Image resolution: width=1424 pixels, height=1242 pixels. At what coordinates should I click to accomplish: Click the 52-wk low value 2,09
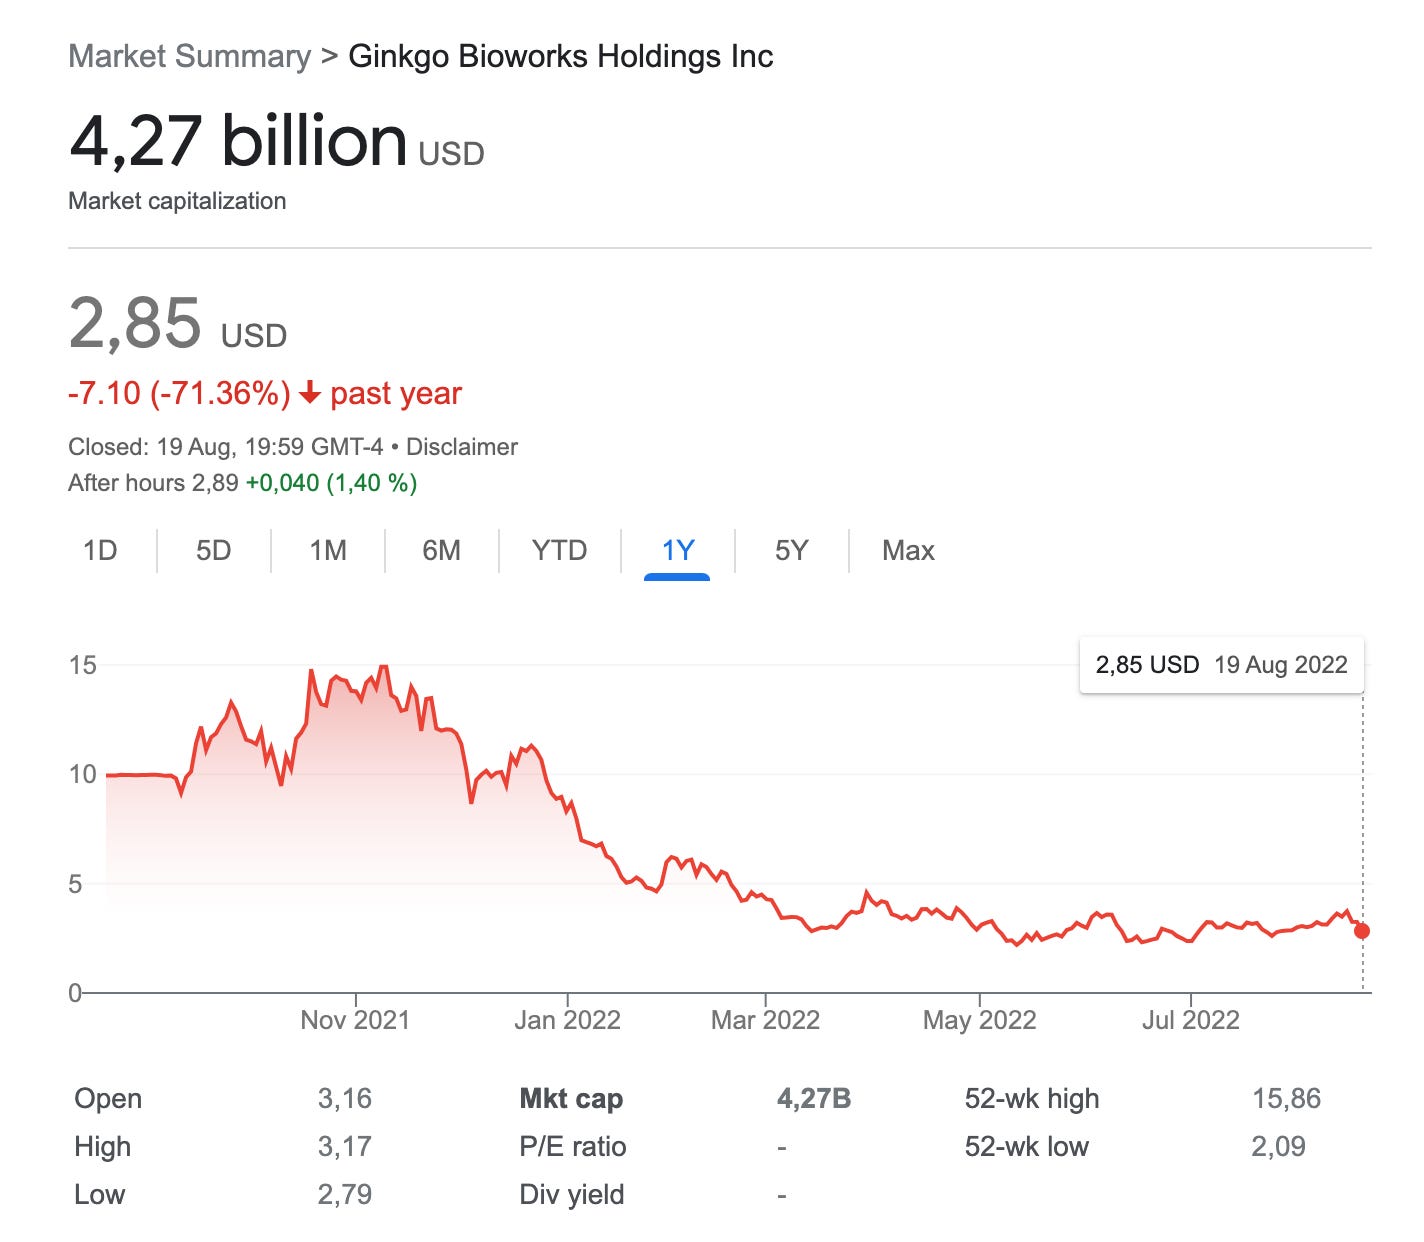(1278, 1147)
